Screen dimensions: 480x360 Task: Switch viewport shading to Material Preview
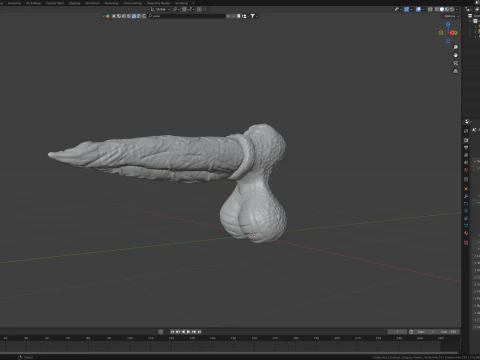coord(447,9)
